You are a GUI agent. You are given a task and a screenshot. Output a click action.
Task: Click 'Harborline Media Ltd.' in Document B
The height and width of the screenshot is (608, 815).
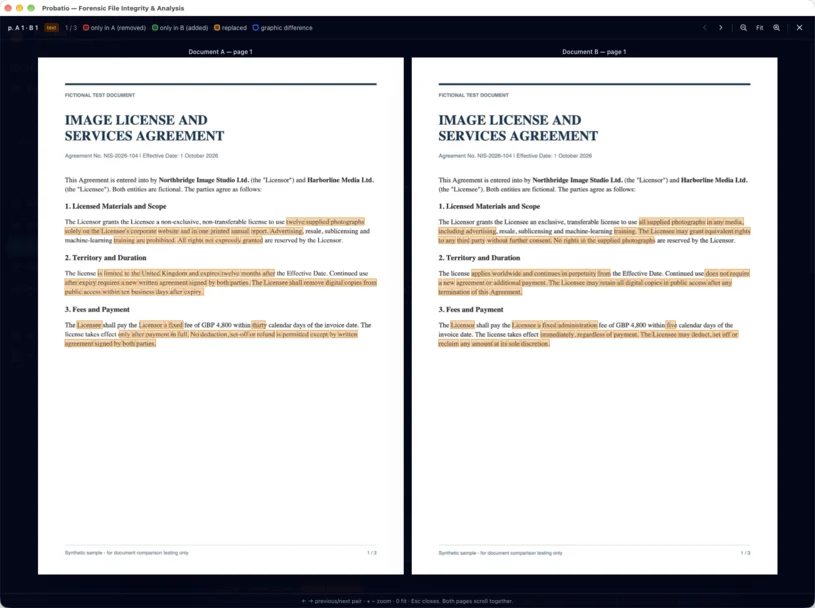[x=714, y=180]
